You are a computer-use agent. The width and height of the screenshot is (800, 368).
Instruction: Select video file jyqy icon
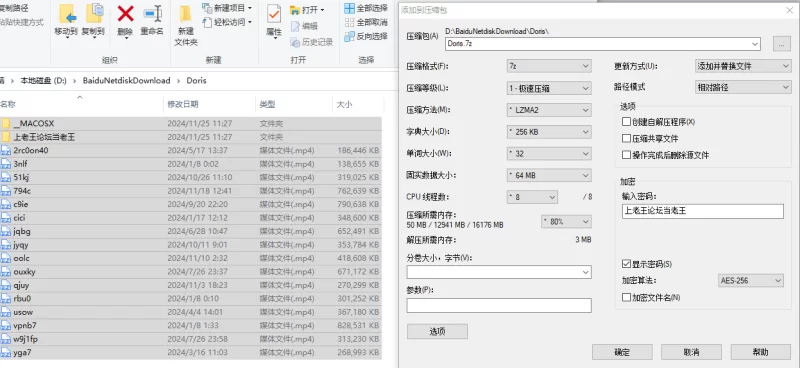[x=6, y=244]
